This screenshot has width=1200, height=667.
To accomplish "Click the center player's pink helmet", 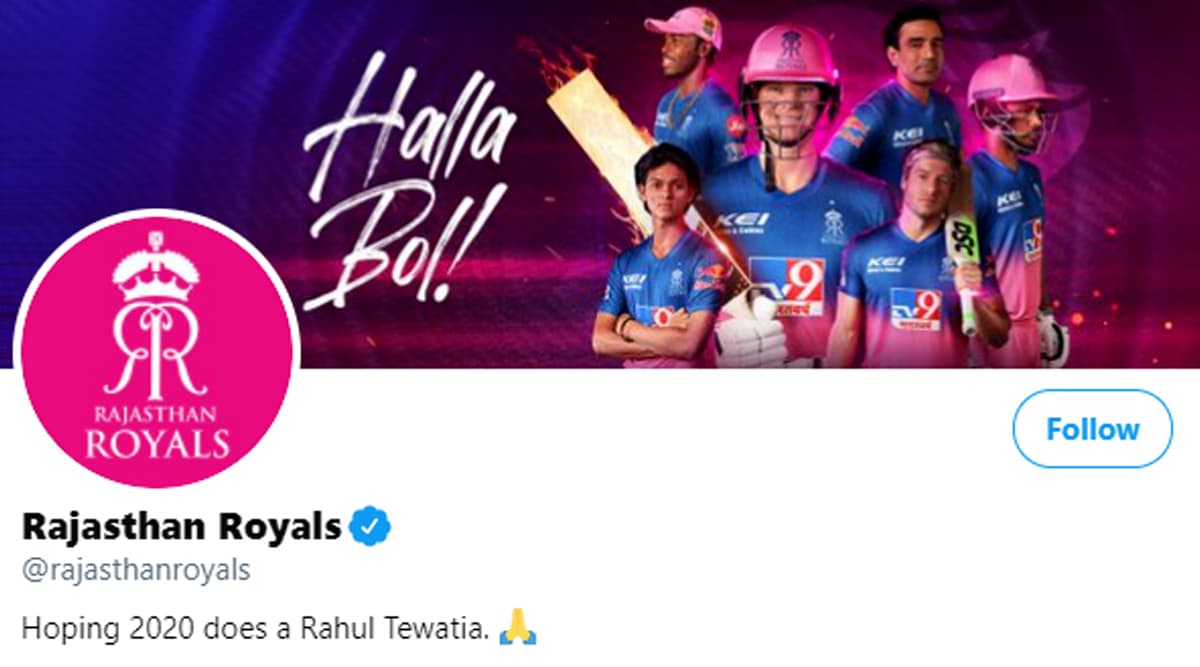I will pos(789,66).
